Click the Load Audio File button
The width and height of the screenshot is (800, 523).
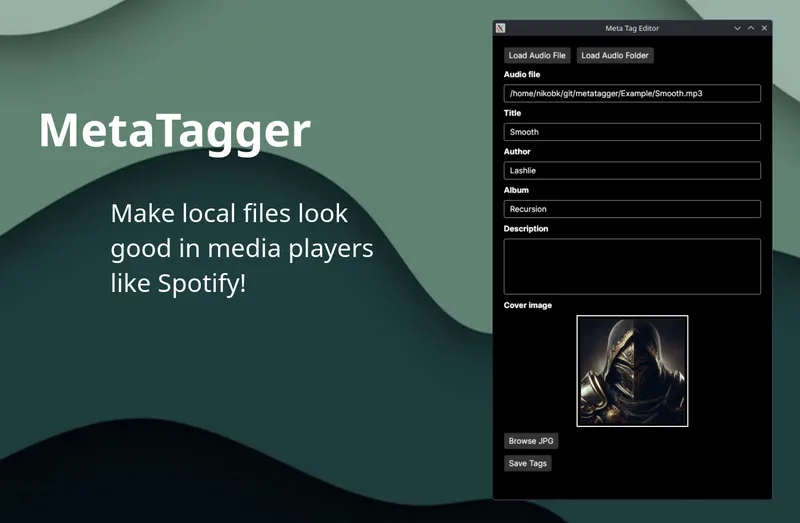pyautogui.click(x=537, y=56)
